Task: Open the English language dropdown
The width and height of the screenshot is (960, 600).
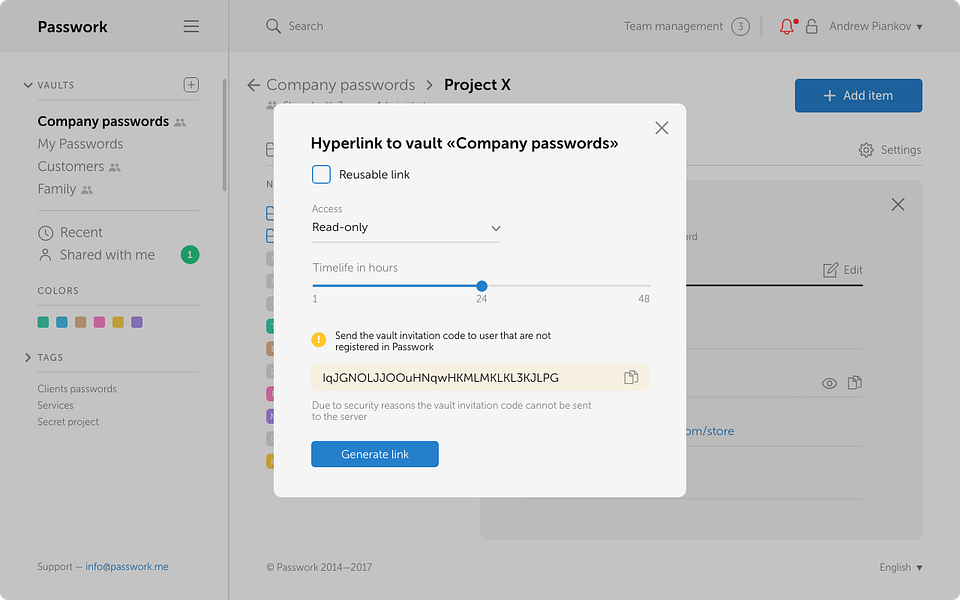Action: tap(901, 568)
